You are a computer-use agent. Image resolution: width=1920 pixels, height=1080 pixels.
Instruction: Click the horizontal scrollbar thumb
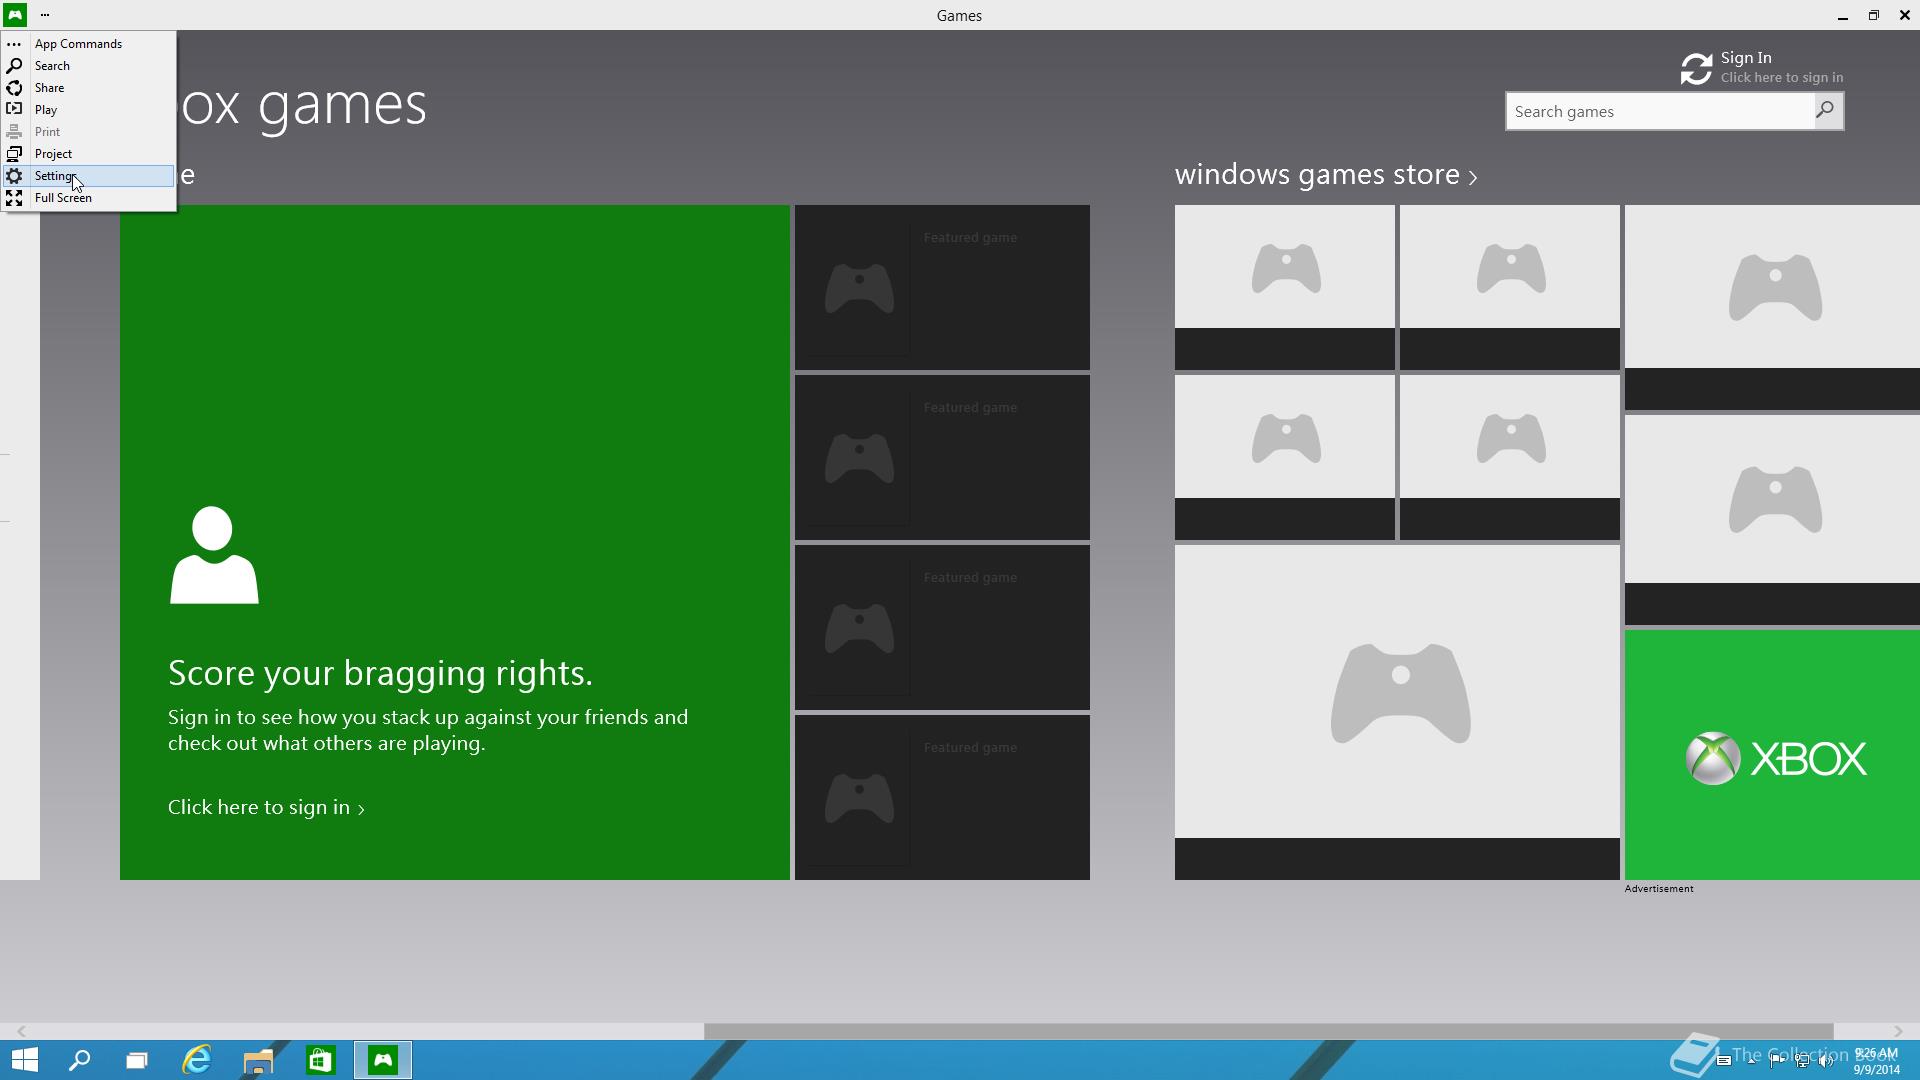coord(1268,1031)
